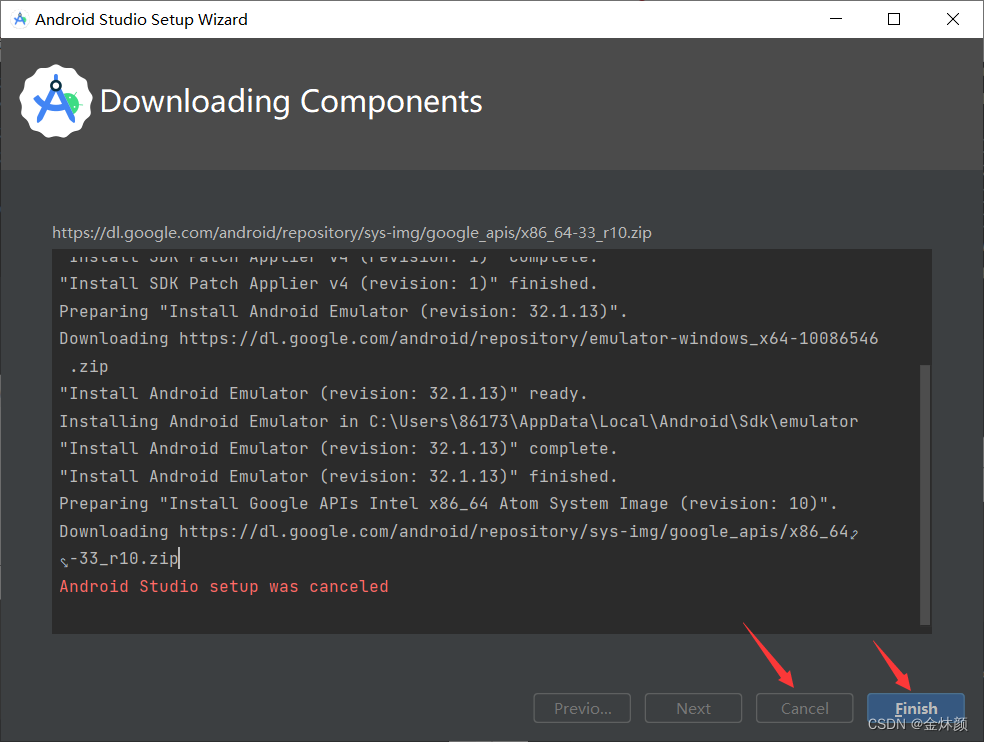Minimize the Setup Wizard window
Screen dimensions: 984x742
(x=836, y=19)
